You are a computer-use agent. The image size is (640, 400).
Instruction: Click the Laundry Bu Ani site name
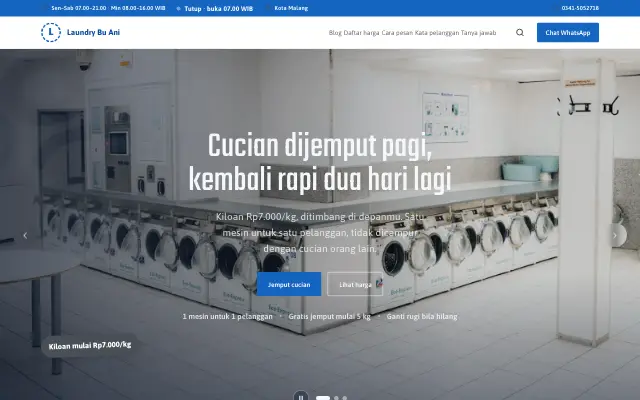point(93,32)
